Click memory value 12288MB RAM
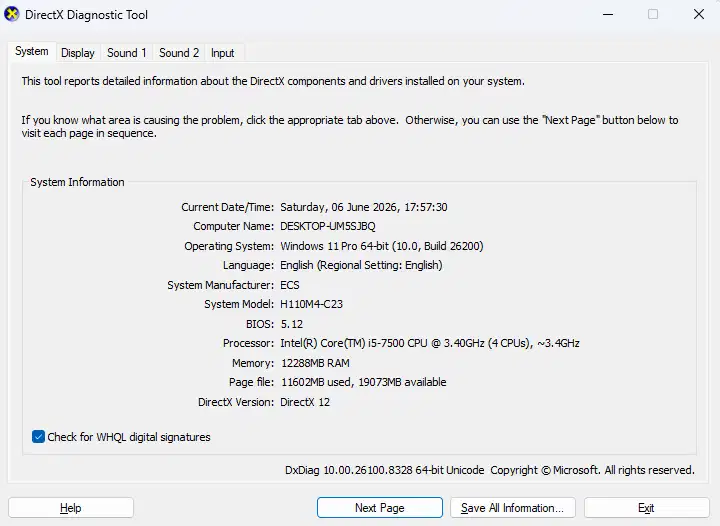Screen dimensions: 720x526 [315, 363]
